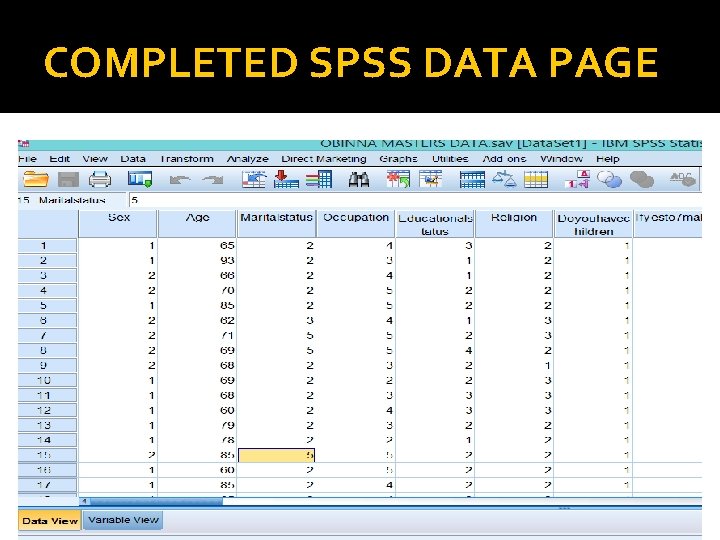
Task: Select the Educationalstatus column header
Action: pos(435,224)
